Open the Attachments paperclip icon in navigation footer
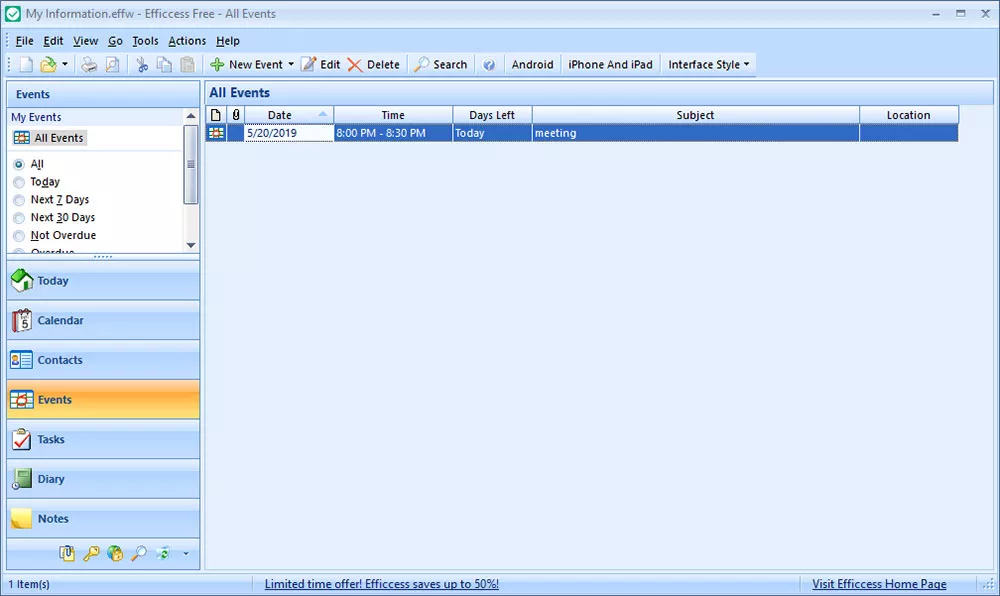 tap(67, 553)
